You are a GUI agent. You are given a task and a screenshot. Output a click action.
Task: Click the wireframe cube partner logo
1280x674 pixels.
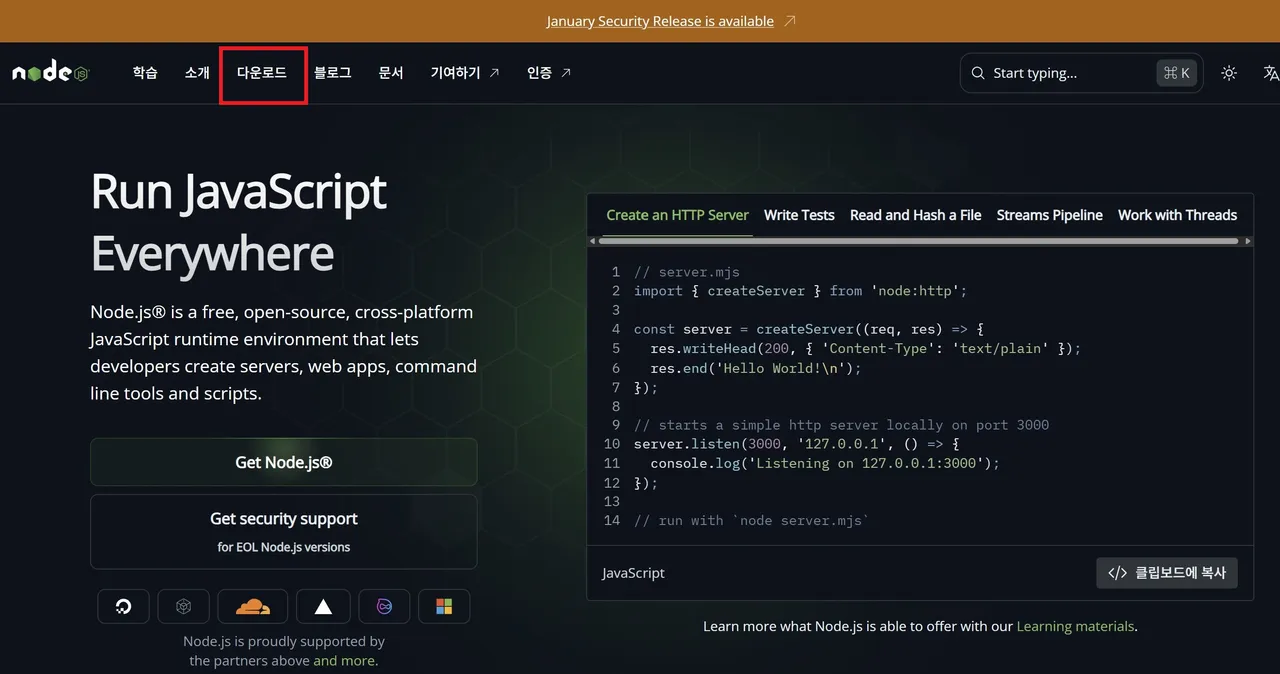183,606
